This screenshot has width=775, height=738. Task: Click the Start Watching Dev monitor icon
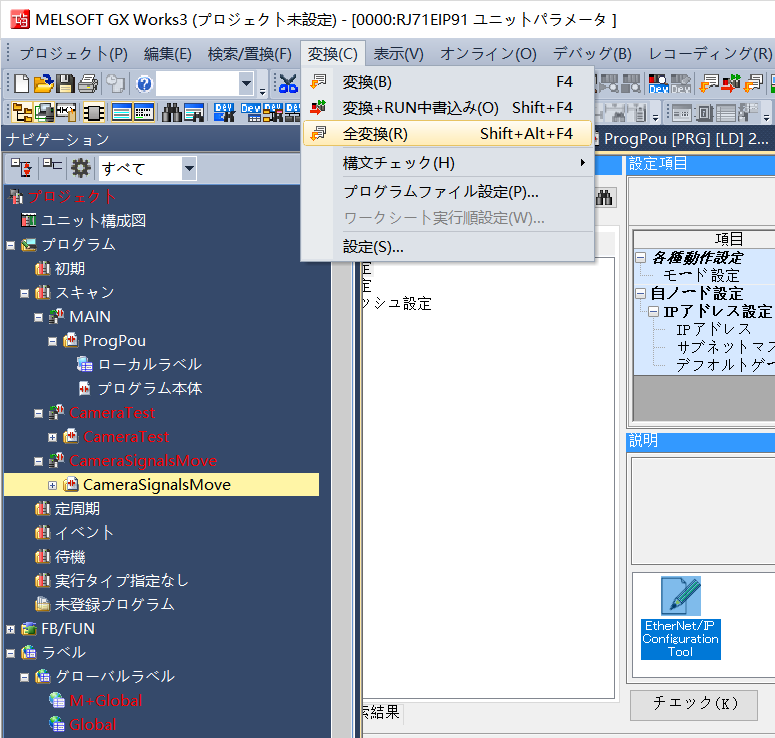click(659, 84)
